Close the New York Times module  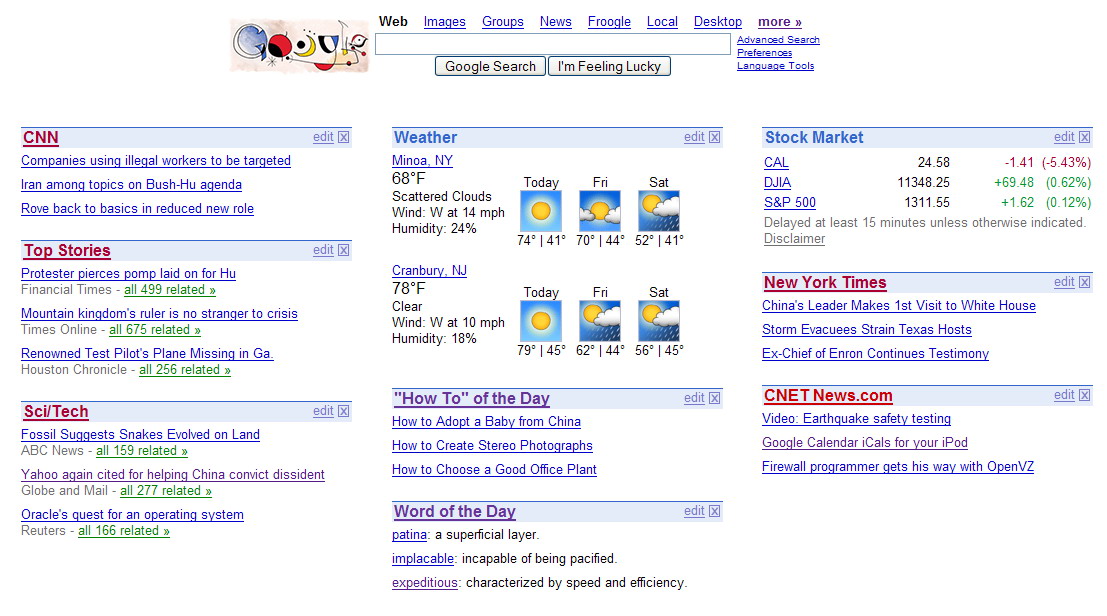pos(1085,282)
